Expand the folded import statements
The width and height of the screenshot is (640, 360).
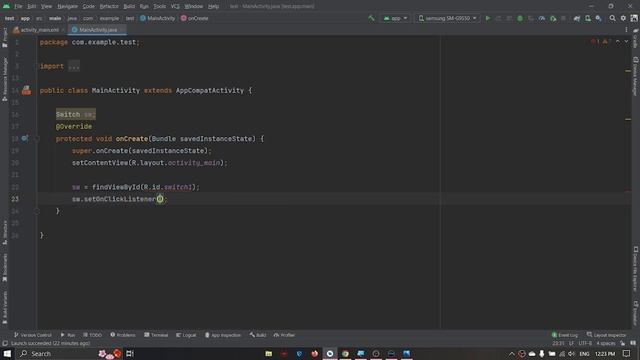(74, 66)
